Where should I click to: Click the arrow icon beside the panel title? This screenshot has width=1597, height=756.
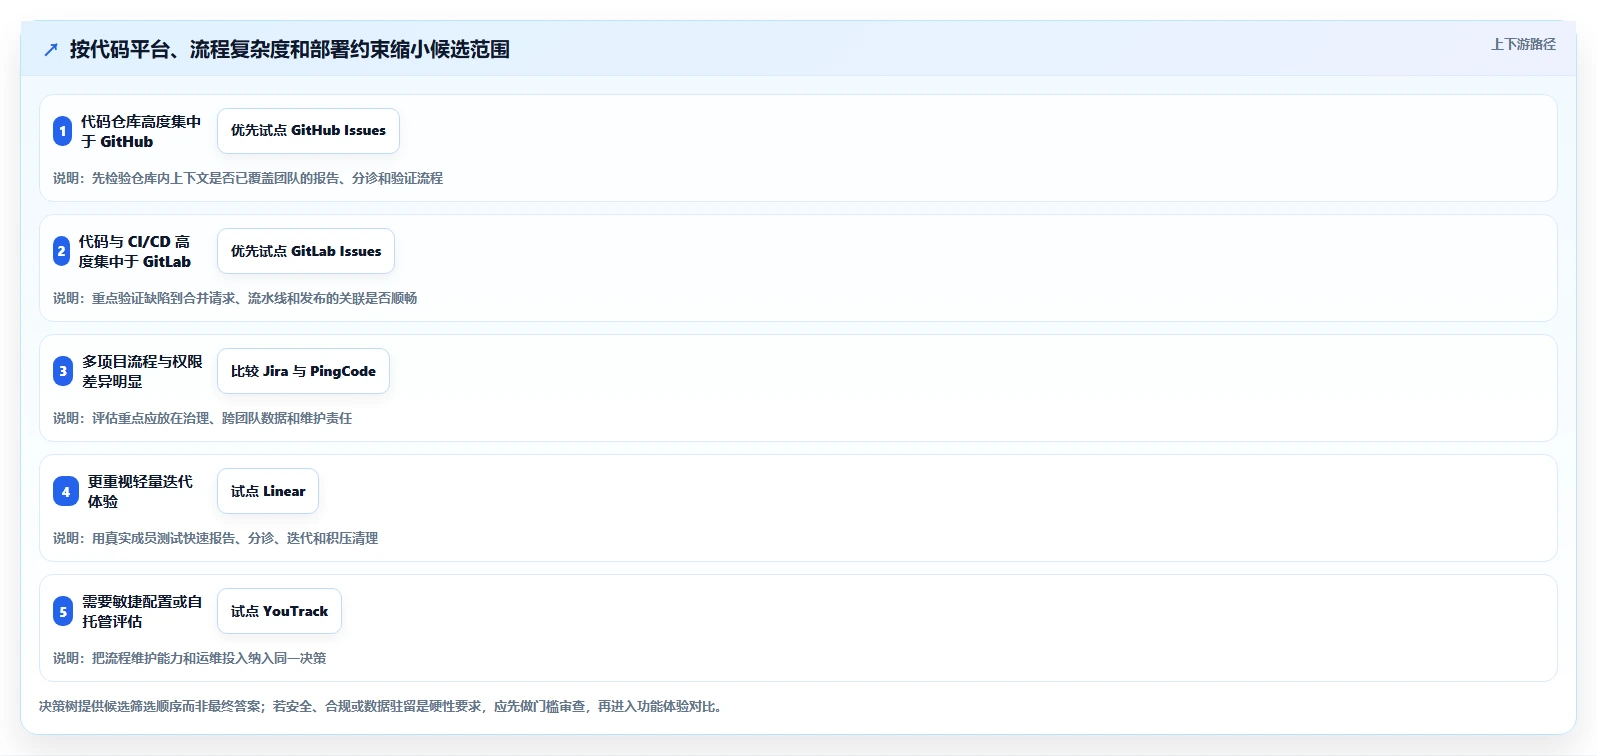click(51, 50)
